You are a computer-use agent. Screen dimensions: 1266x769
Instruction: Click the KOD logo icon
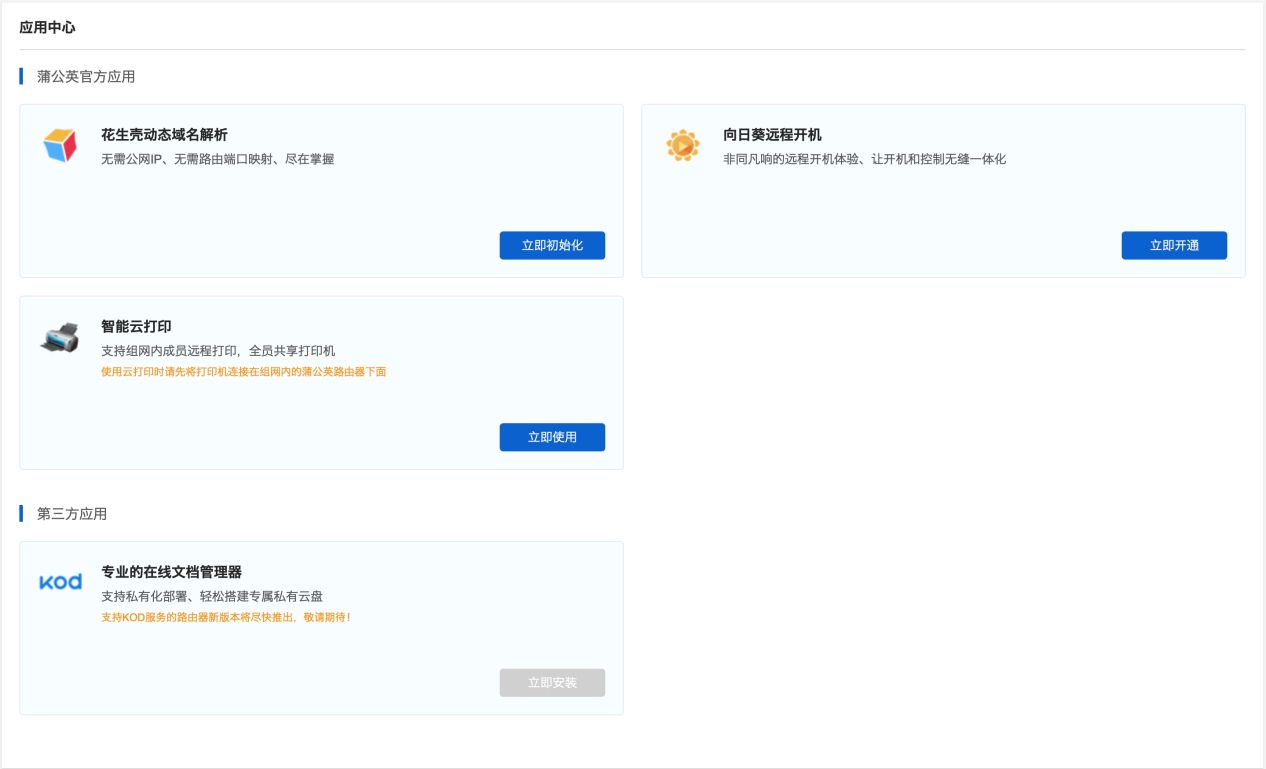pos(60,582)
